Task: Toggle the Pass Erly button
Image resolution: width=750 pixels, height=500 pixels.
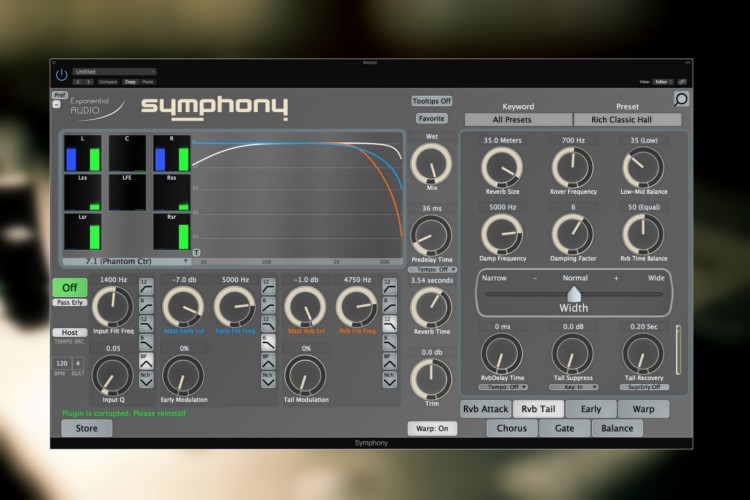Action: 70,302
